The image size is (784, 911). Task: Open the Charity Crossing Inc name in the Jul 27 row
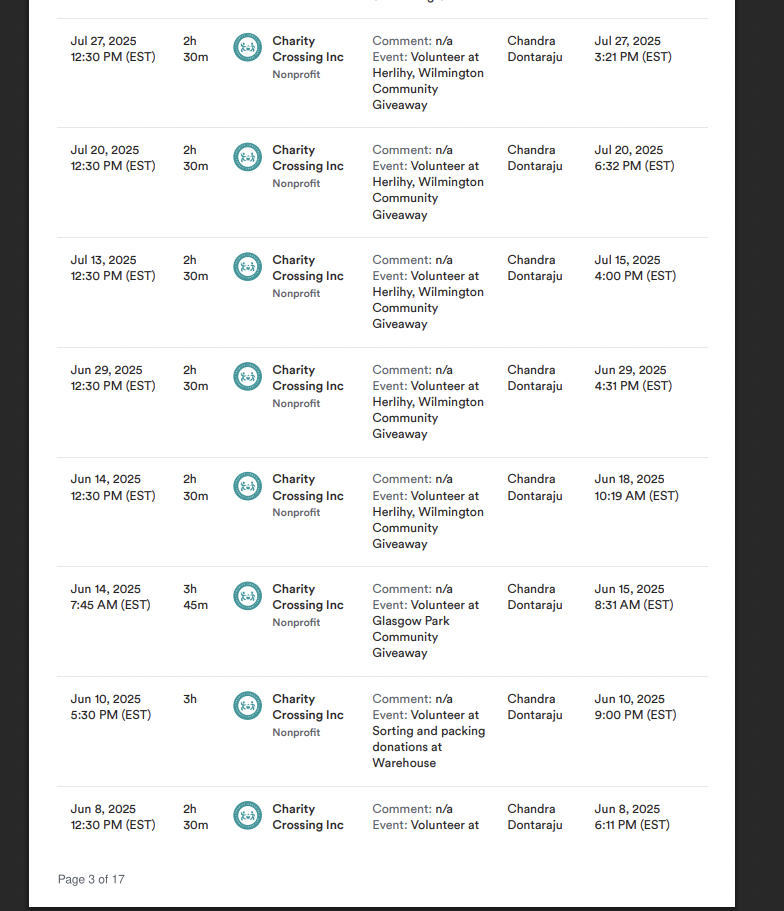[x=307, y=49]
